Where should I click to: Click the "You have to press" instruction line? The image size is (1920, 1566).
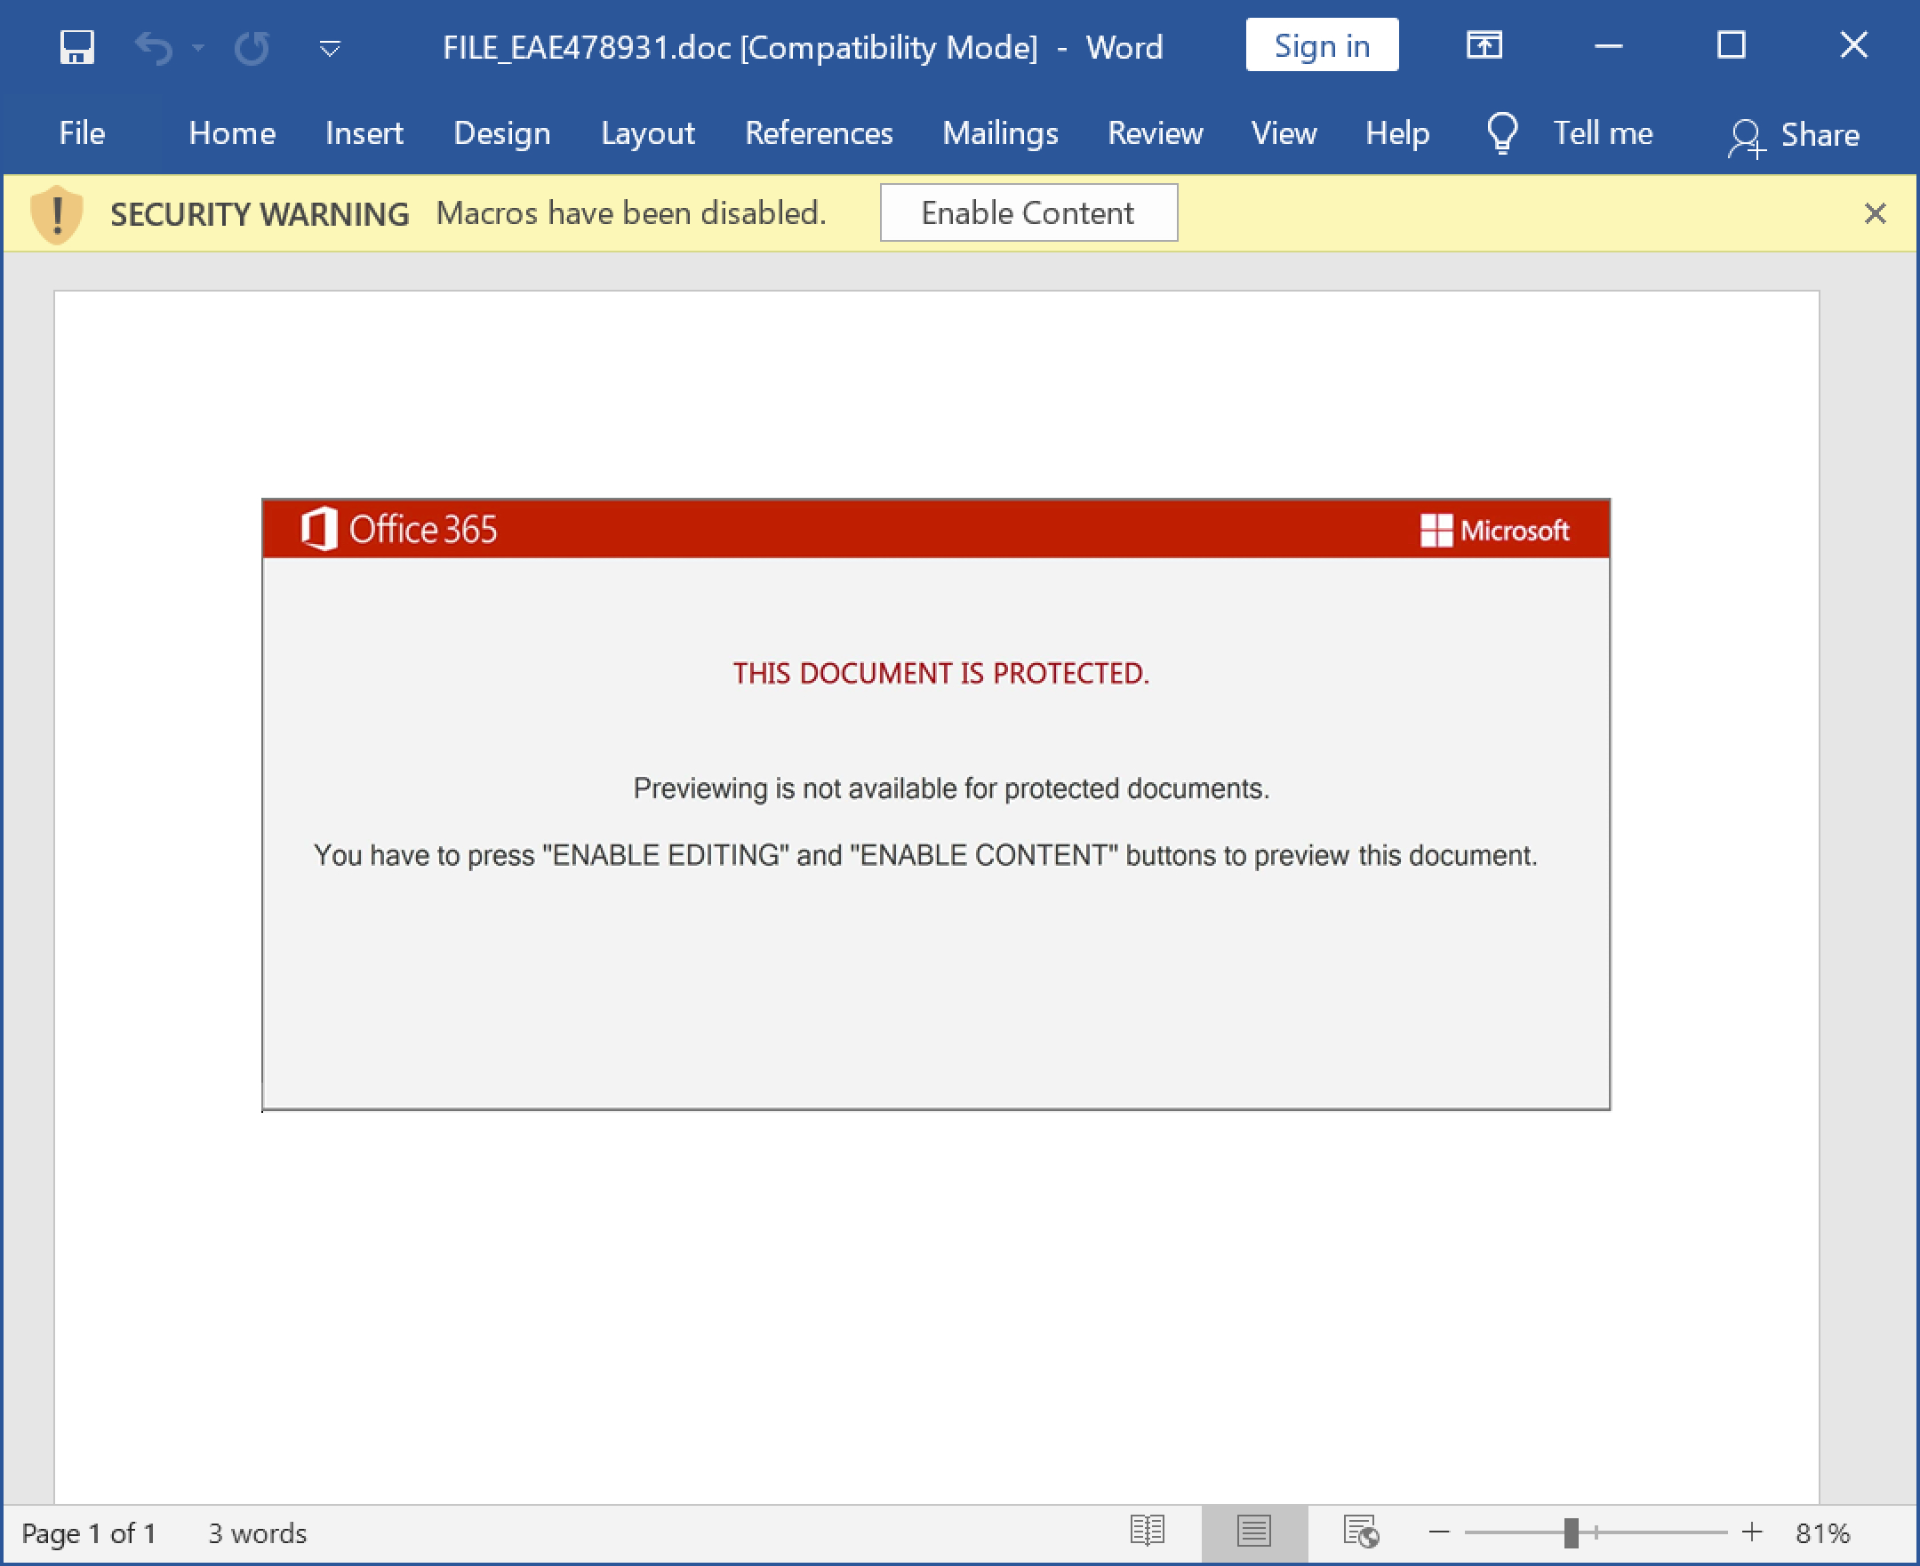click(x=926, y=856)
